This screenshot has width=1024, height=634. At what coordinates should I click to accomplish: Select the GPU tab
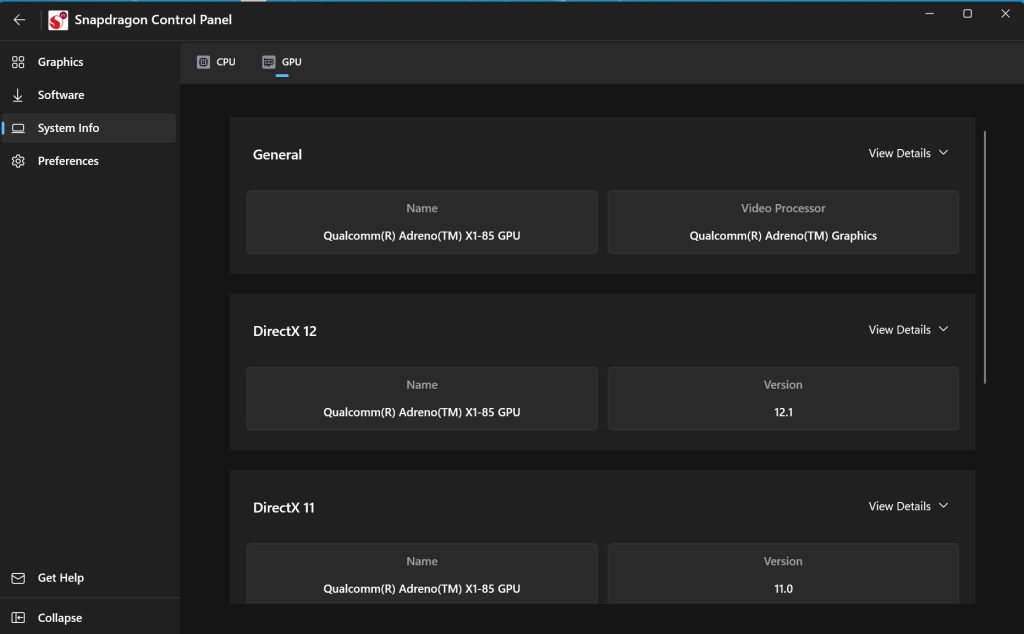(x=281, y=60)
